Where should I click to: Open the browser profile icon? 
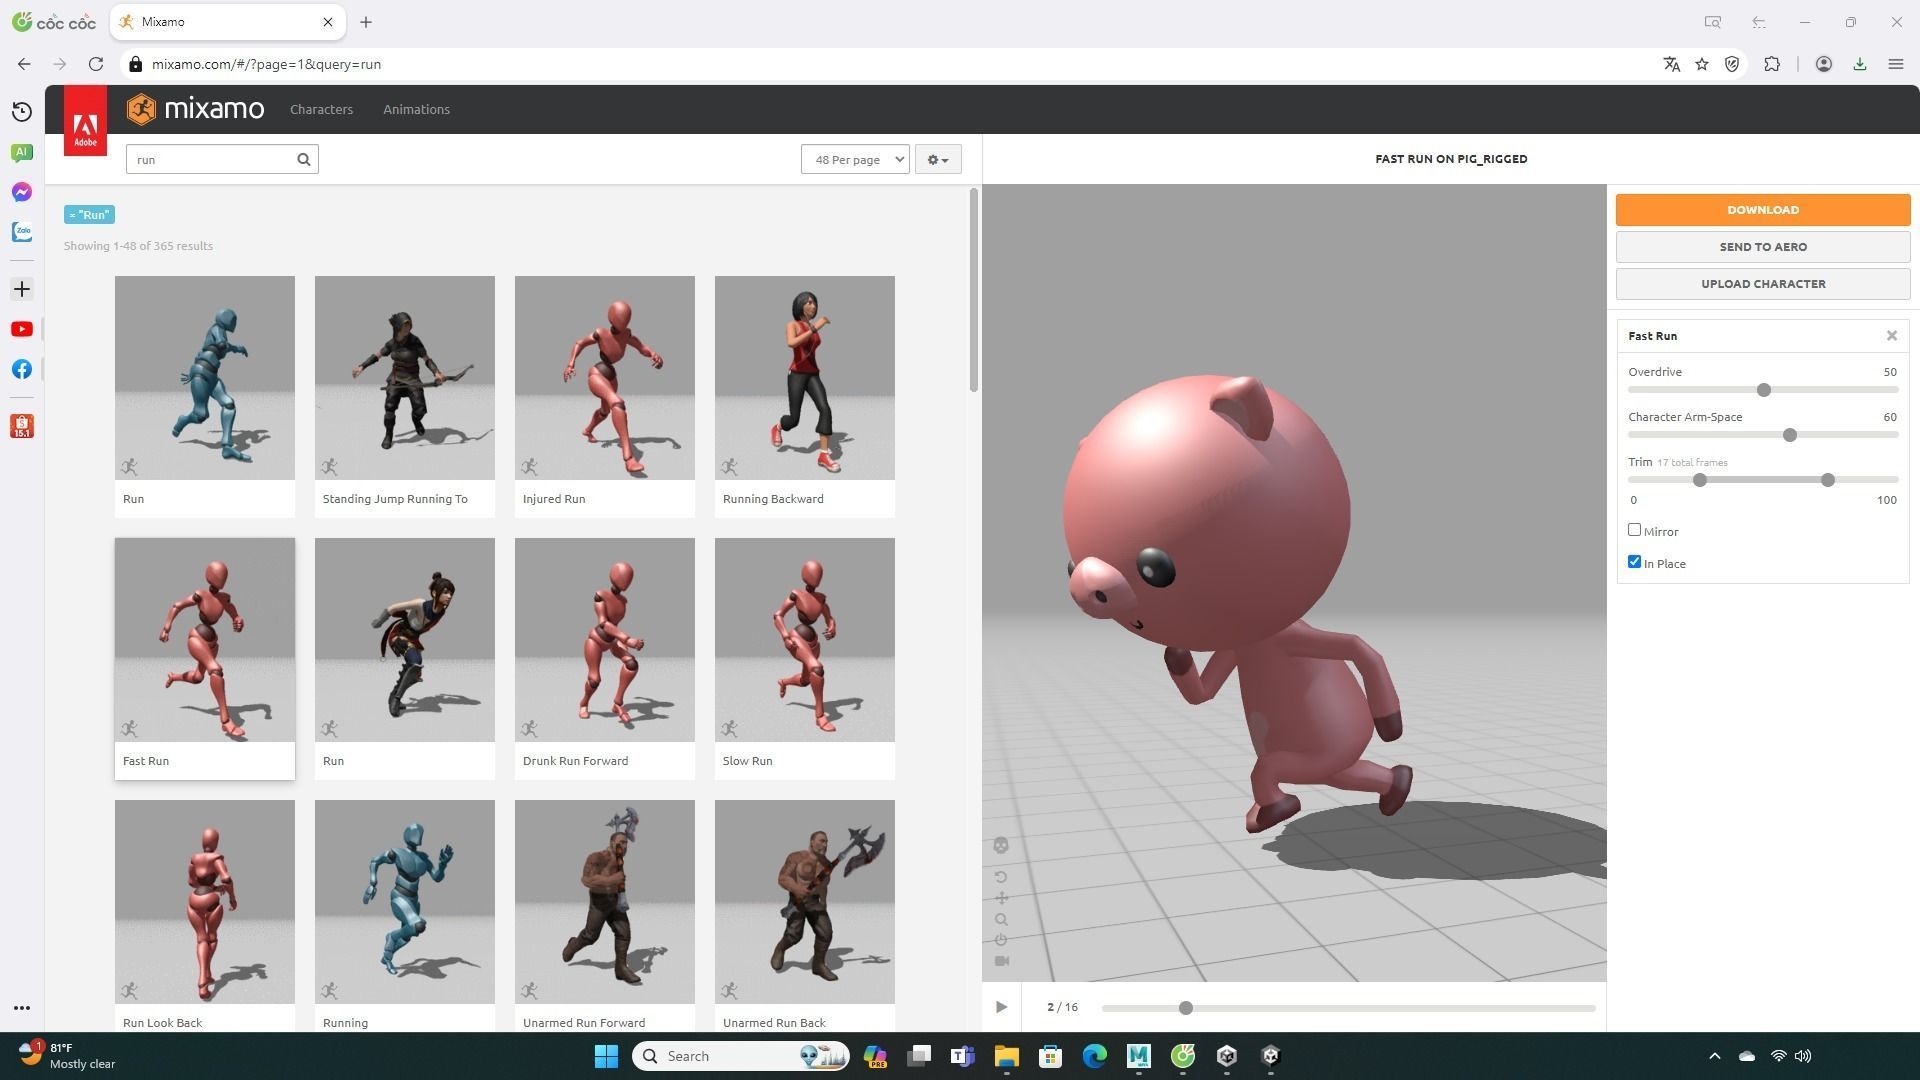(x=1824, y=64)
